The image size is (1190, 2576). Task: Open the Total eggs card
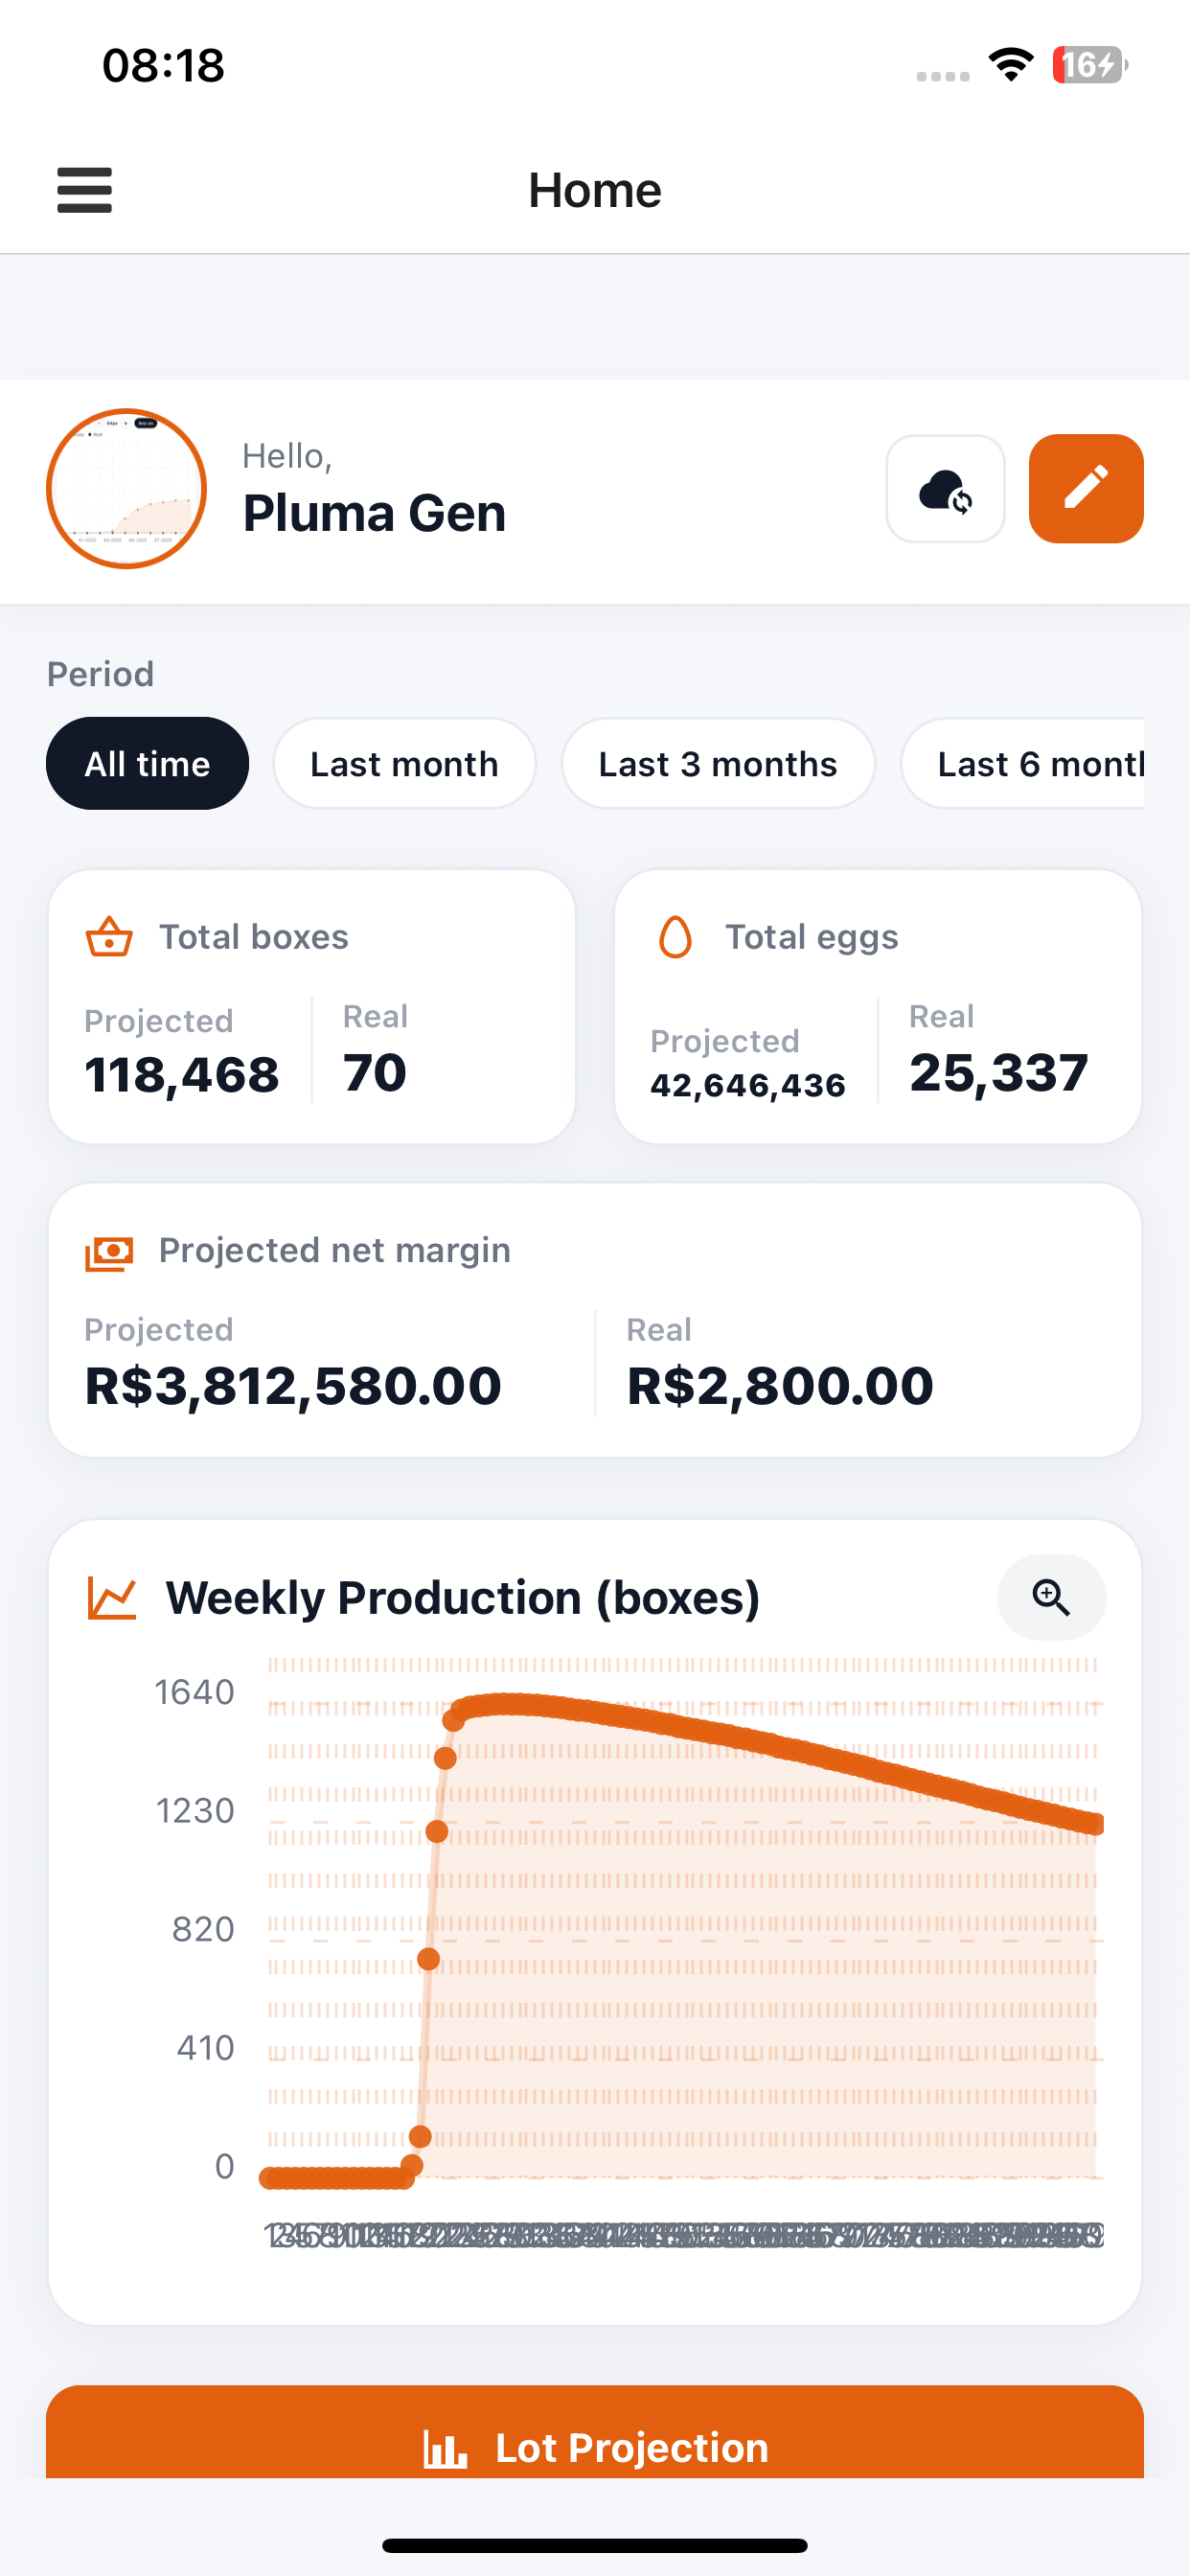tap(878, 1007)
